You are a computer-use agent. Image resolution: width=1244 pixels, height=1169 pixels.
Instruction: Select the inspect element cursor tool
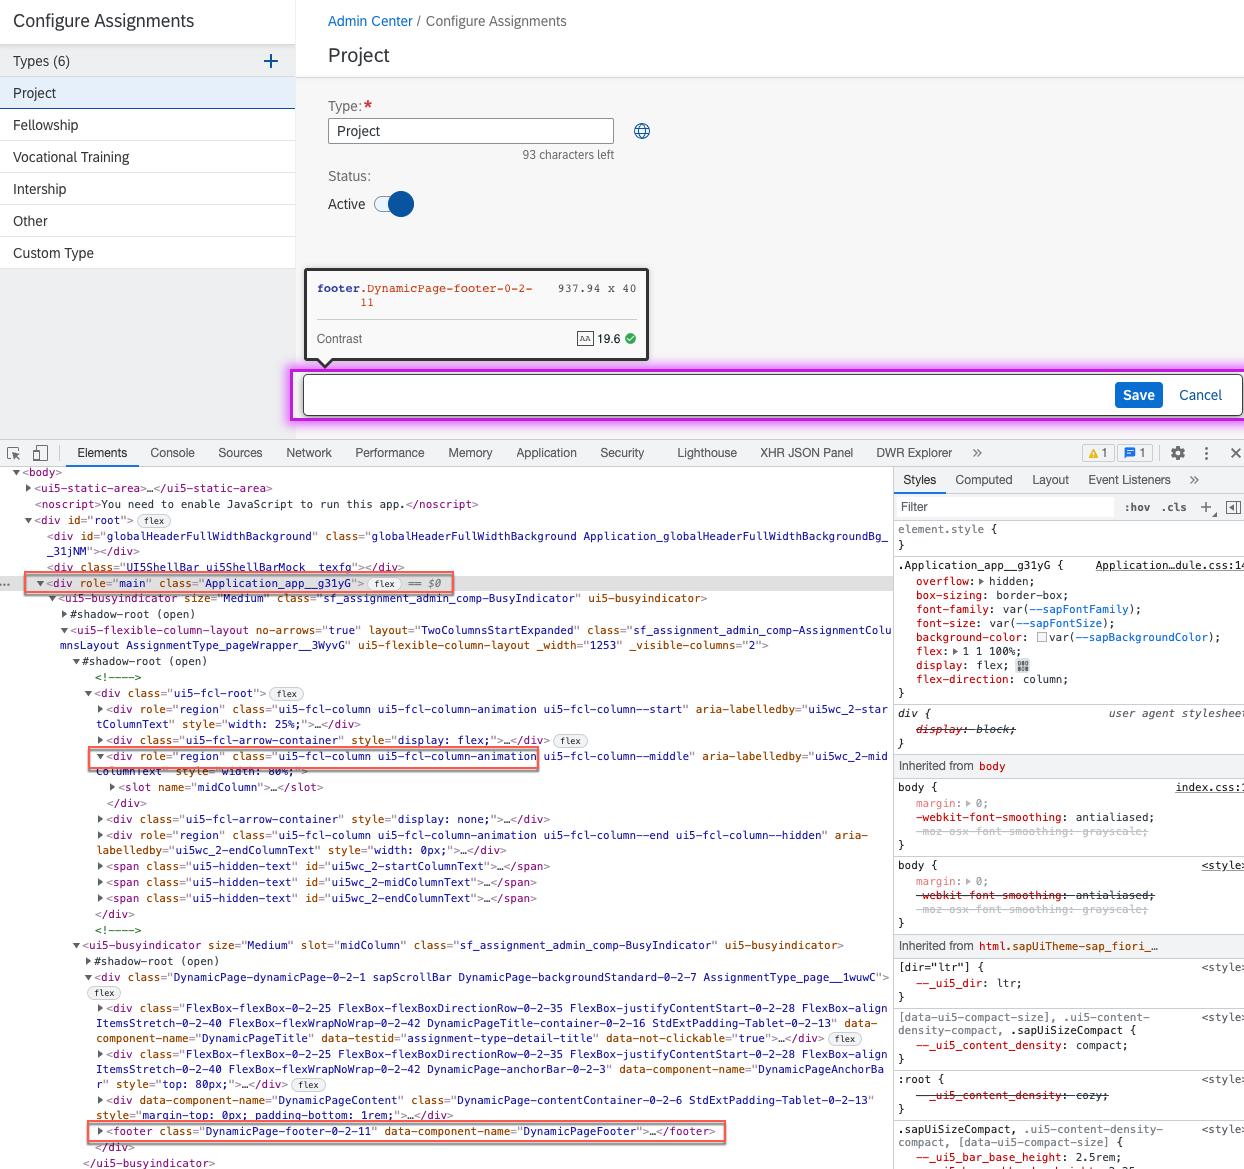pyautogui.click(x=14, y=452)
